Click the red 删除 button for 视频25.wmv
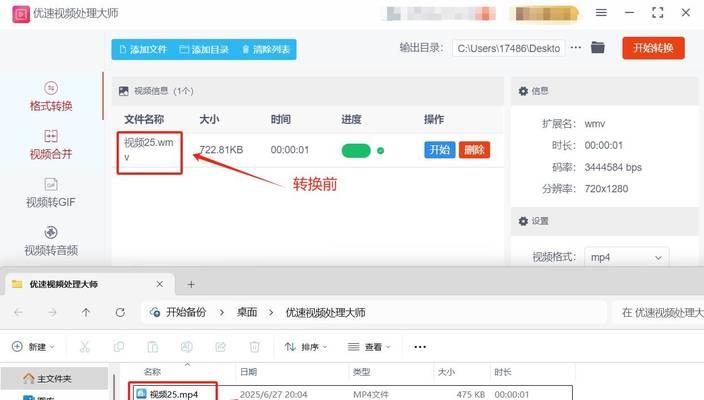The height and width of the screenshot is (400, 704). click(x=474, y=150)
